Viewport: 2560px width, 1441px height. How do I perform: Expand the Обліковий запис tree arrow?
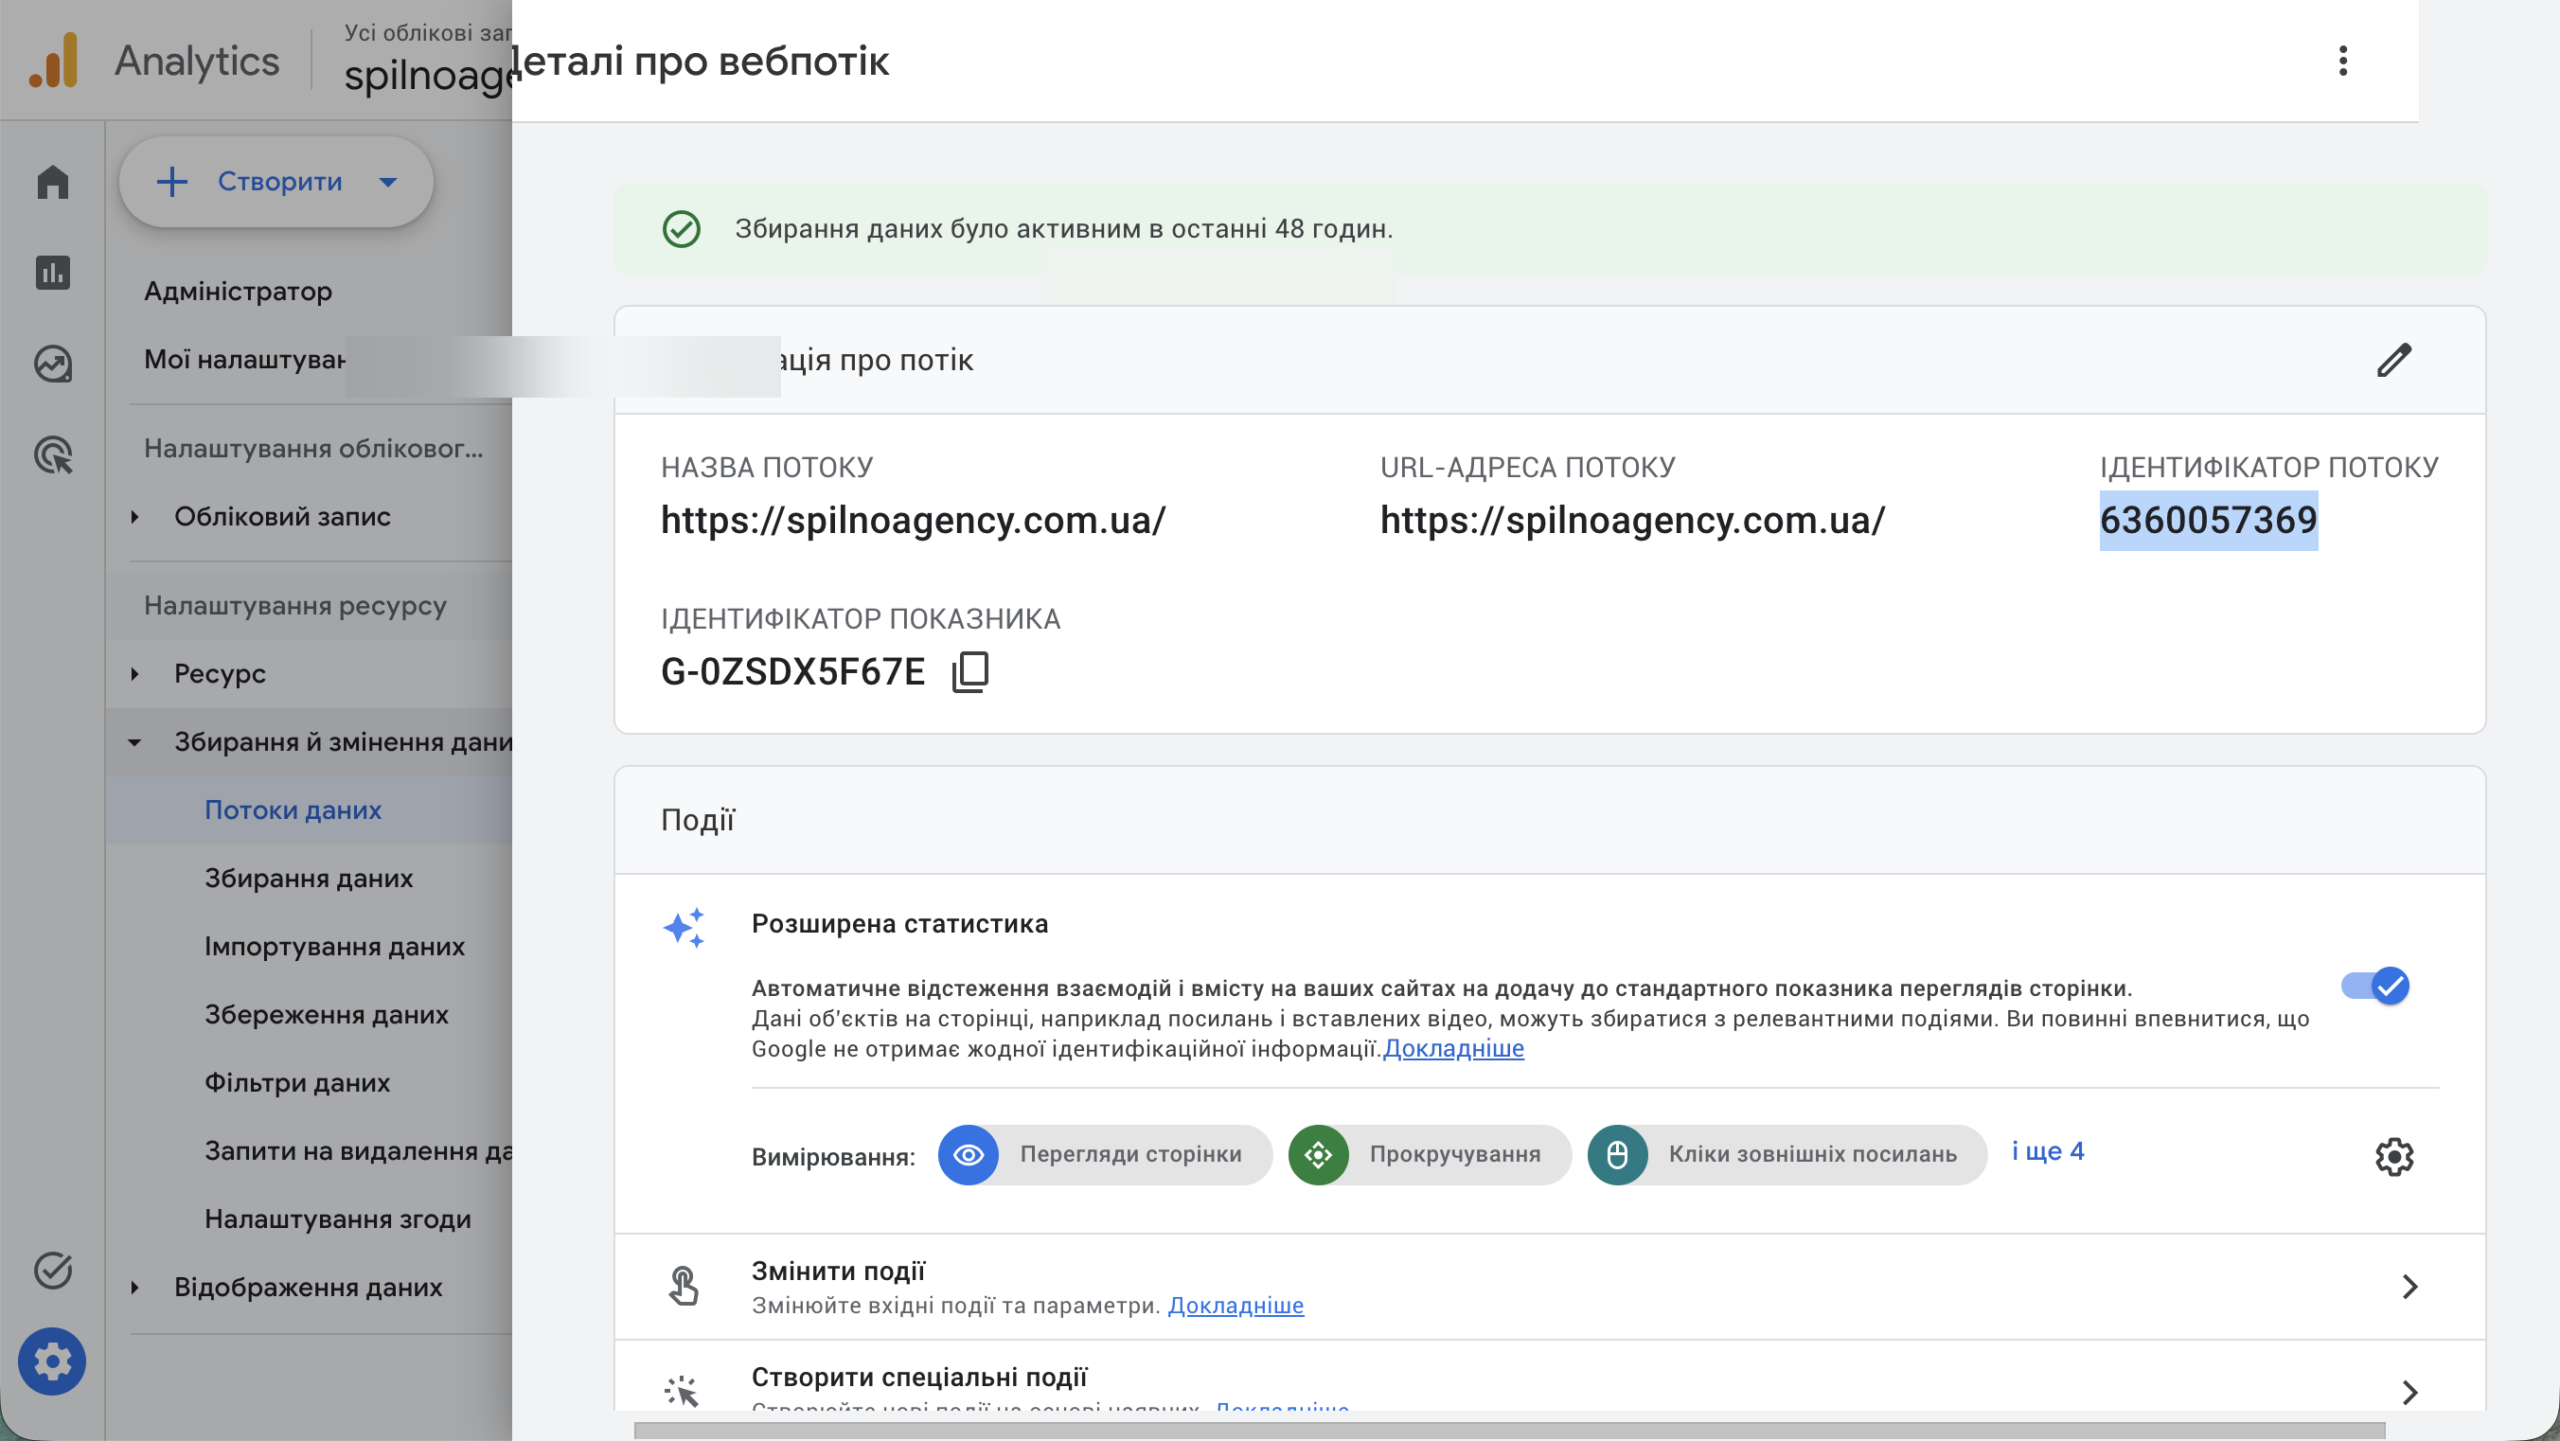coord(135,517)
